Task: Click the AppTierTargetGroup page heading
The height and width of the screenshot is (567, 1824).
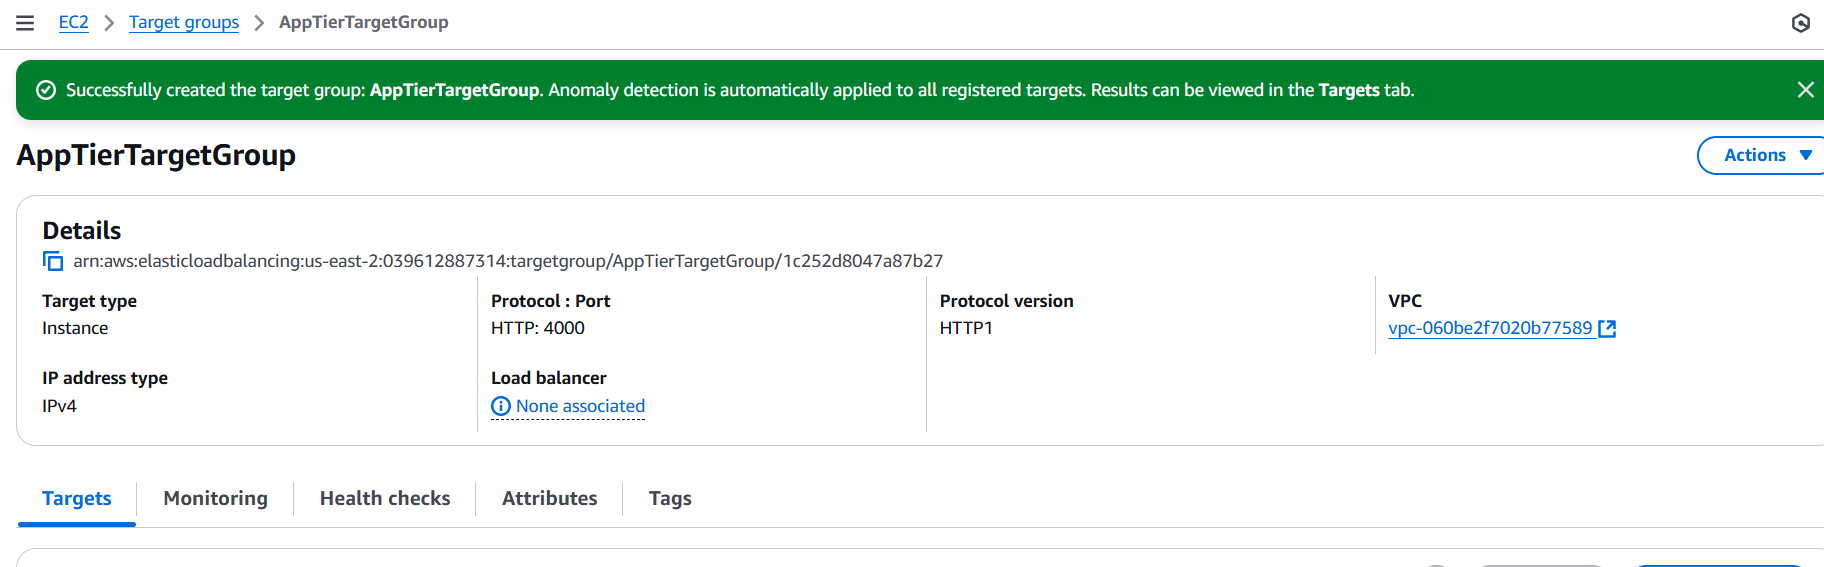Action: tap(156, 155)
